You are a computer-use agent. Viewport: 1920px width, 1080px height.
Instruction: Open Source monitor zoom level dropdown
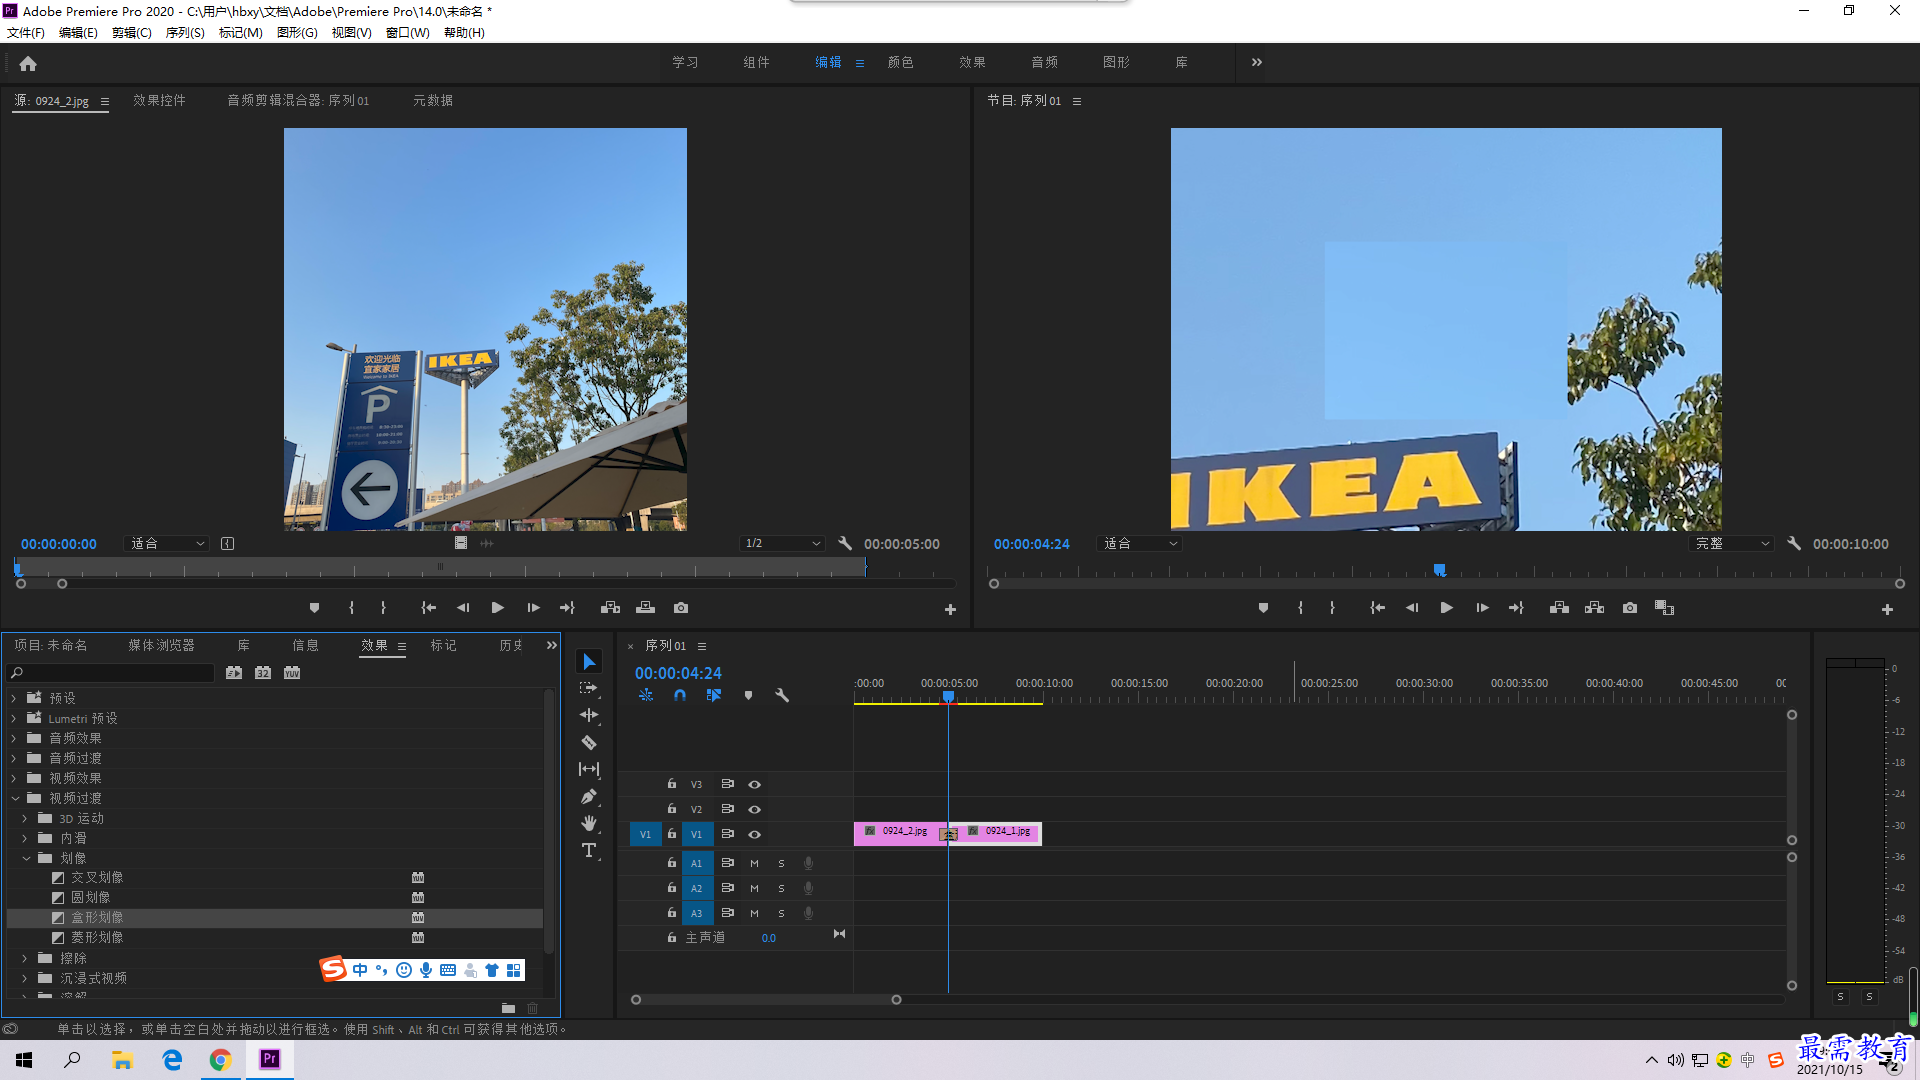(x=167, y=544)
